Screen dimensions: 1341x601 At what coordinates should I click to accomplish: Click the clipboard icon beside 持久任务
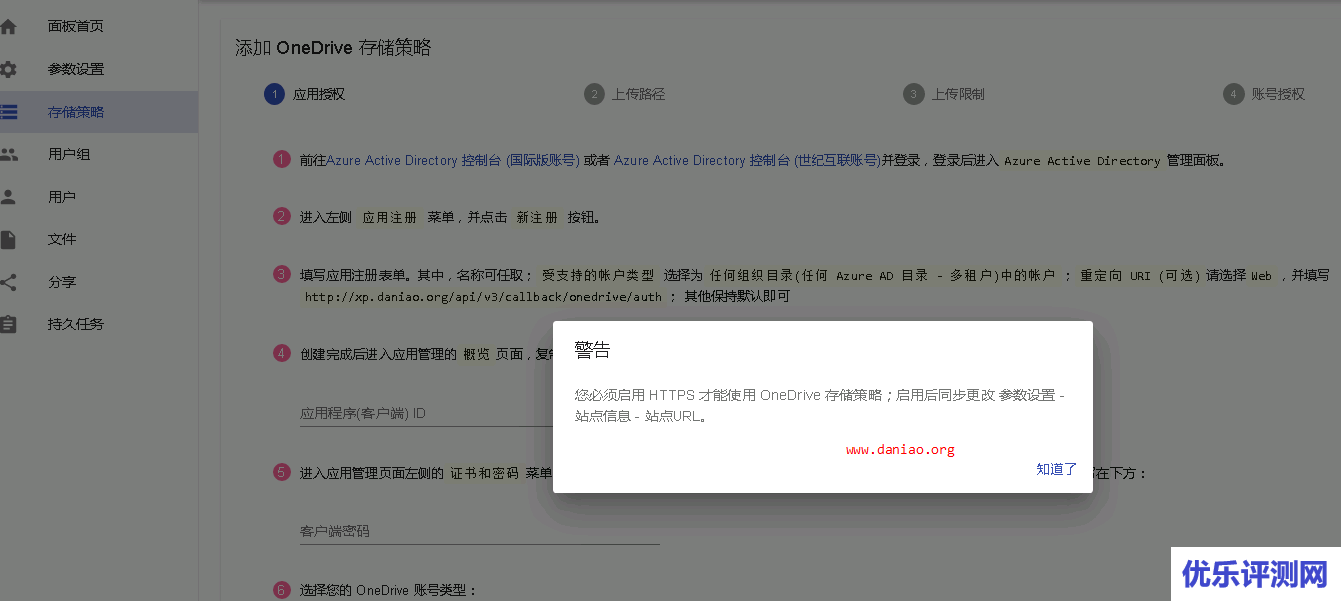[x=8, y=324]
